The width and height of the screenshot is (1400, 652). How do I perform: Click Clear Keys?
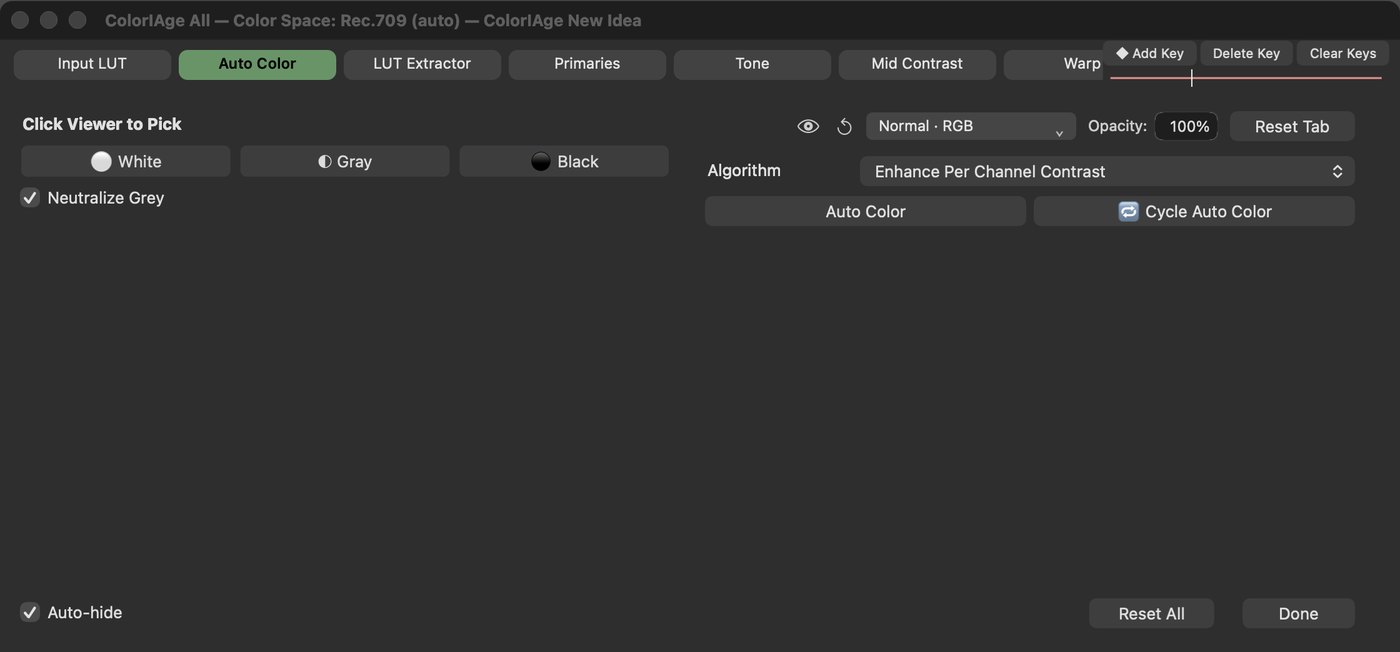pyautogui.click(x=1343, y=53)
